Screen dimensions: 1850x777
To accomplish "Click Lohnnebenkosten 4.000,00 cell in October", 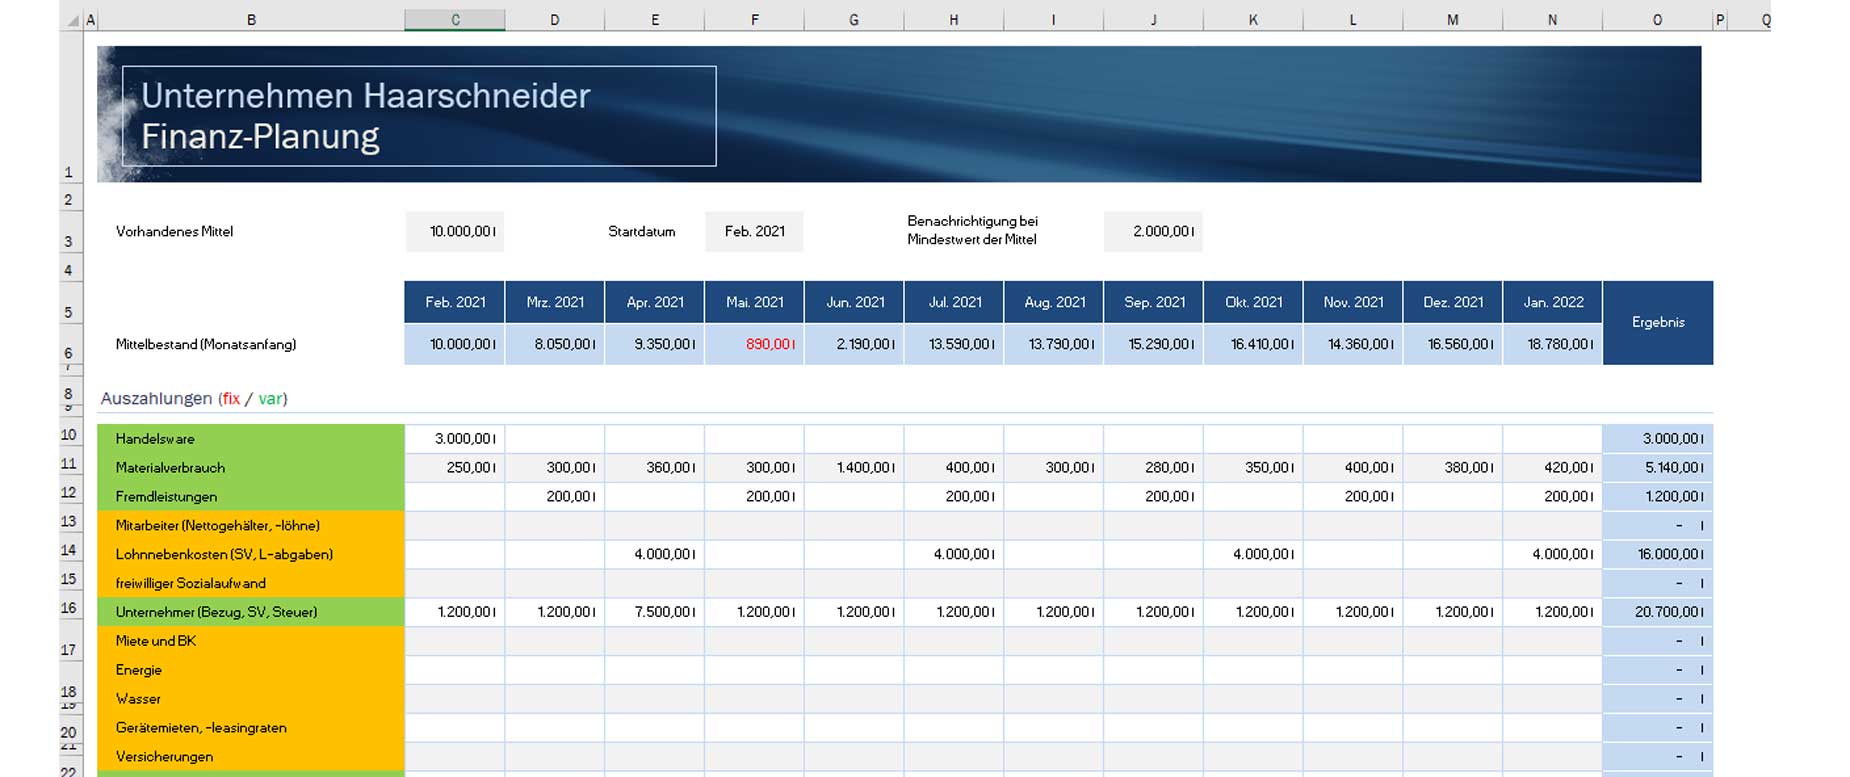I will [x=1253, y=554].
